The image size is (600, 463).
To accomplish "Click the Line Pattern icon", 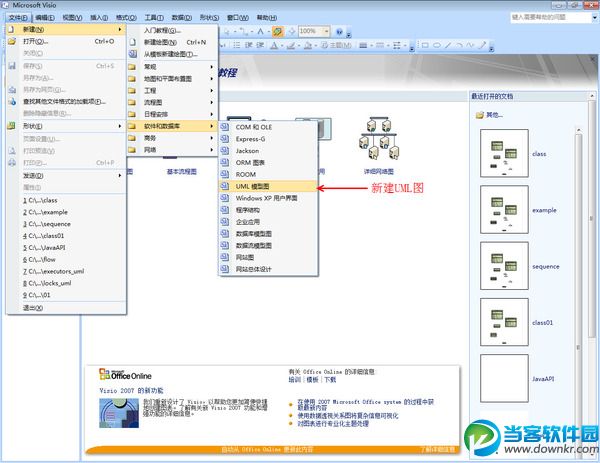I will point(380,46).
